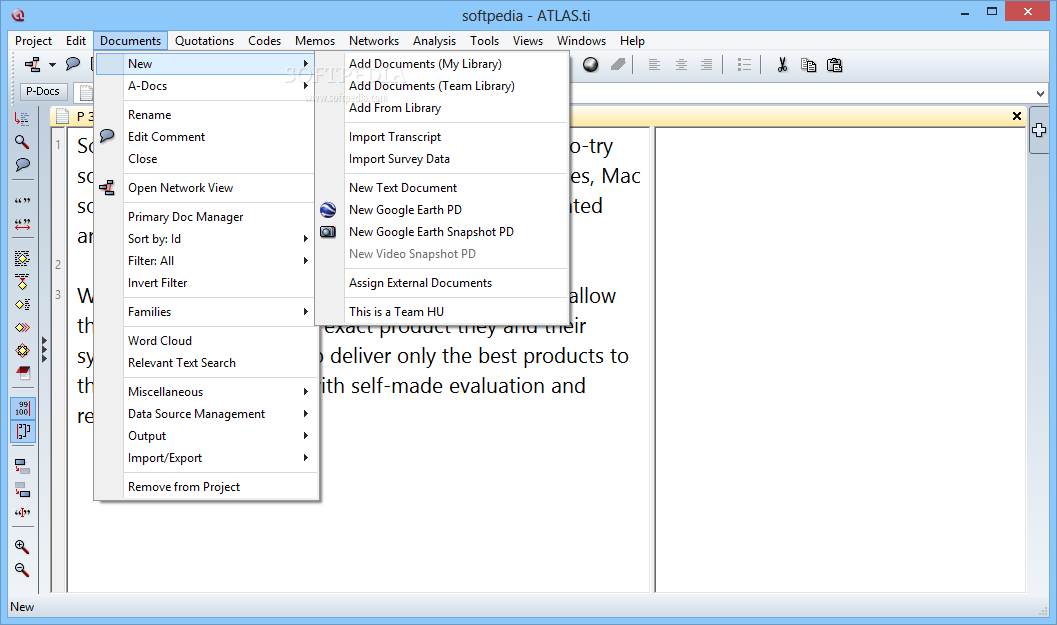Open the Quotations menu

[x=204, y=40]
